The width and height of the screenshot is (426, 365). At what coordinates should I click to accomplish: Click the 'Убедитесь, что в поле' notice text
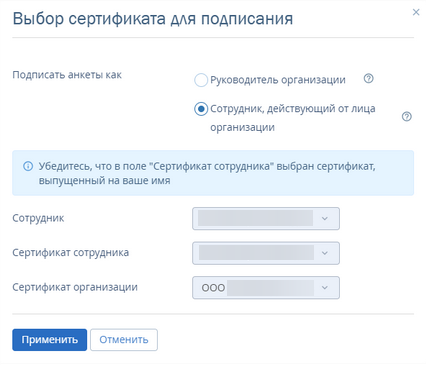tap(207, 173)
